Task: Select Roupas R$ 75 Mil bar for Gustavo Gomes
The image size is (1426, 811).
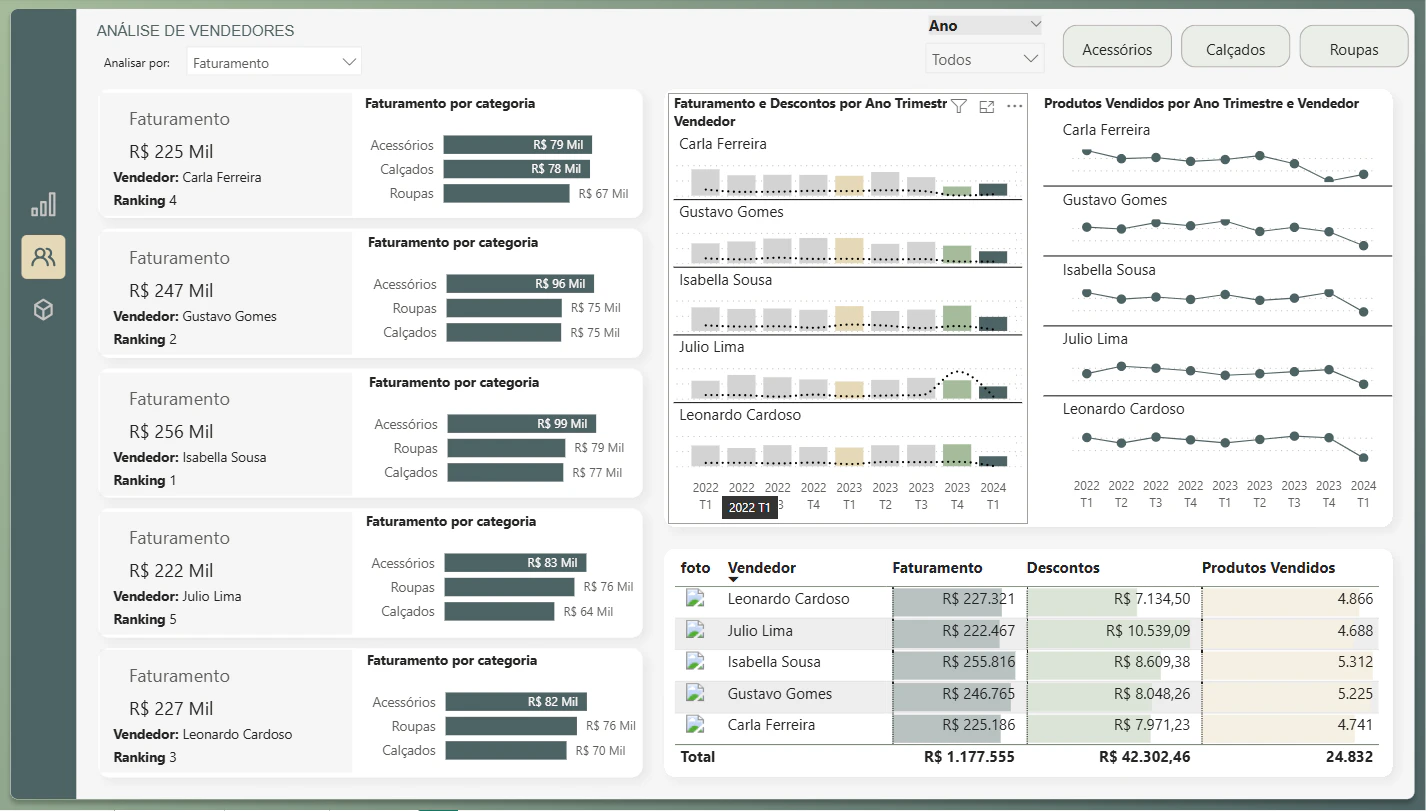Action: (504, 308)
